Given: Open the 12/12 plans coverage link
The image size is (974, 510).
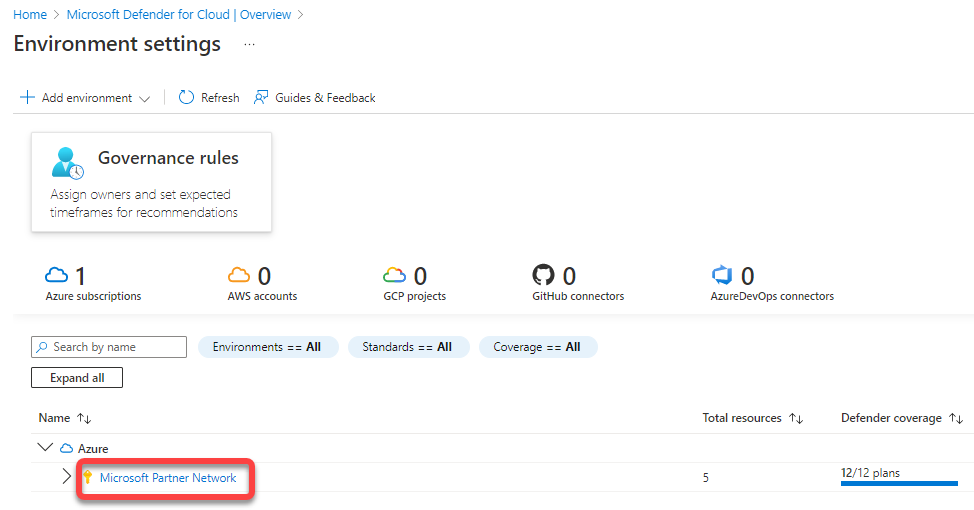Looking at the screenshot, I should pyautogui.click(x=870, y=473).
